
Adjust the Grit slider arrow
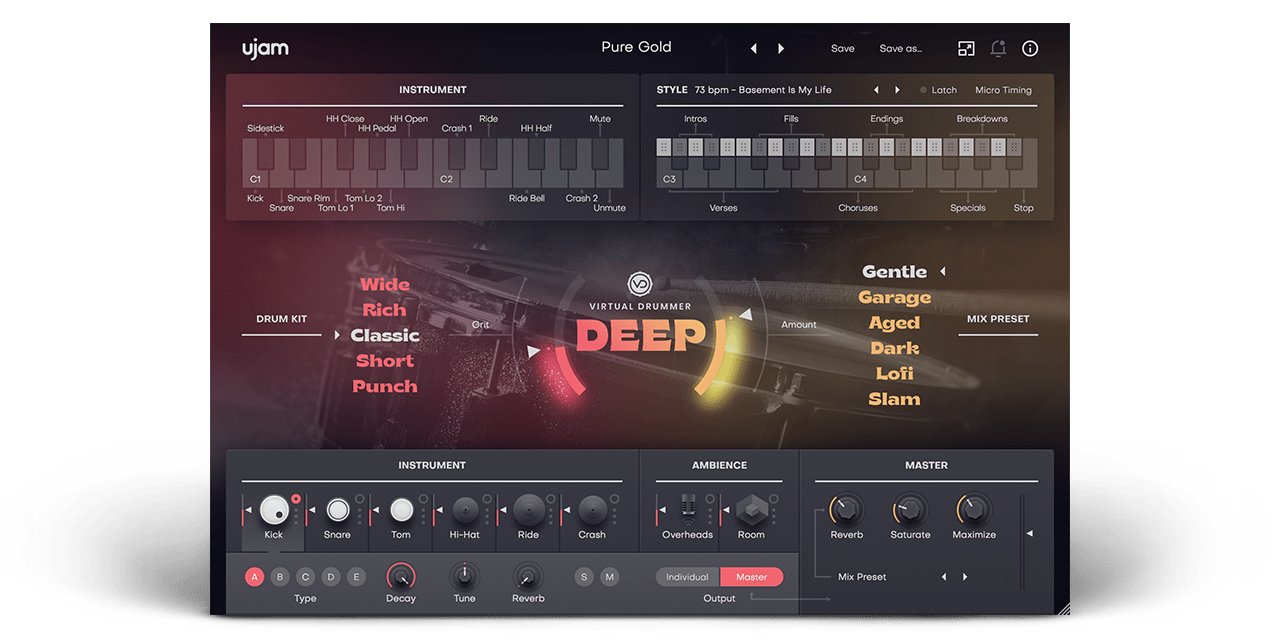click(x=534, y=350)
